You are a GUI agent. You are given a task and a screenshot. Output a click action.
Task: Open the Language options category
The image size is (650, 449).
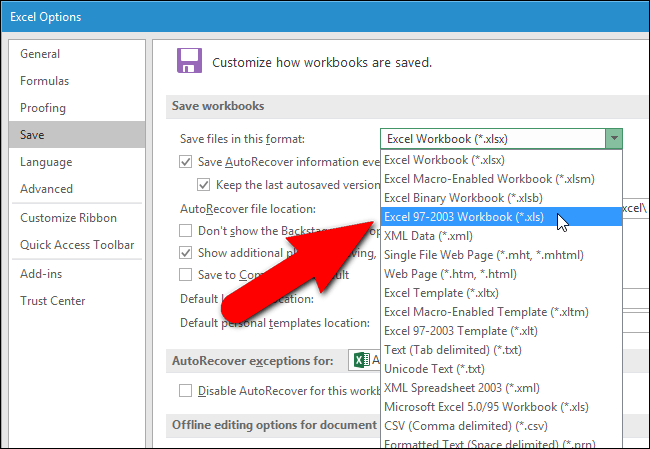(x=77, y=162)
